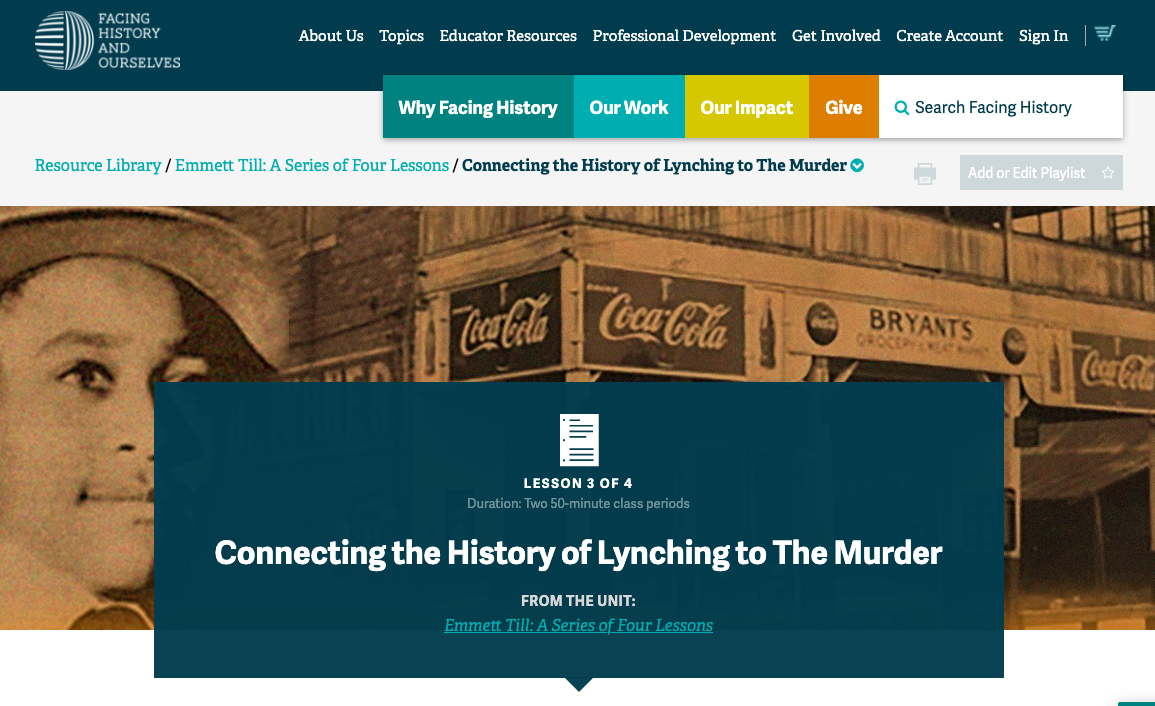Select the Our Work tab
Image resolution: width=1155 pixels, height=706 pixels.
click(x=629, y=107)
